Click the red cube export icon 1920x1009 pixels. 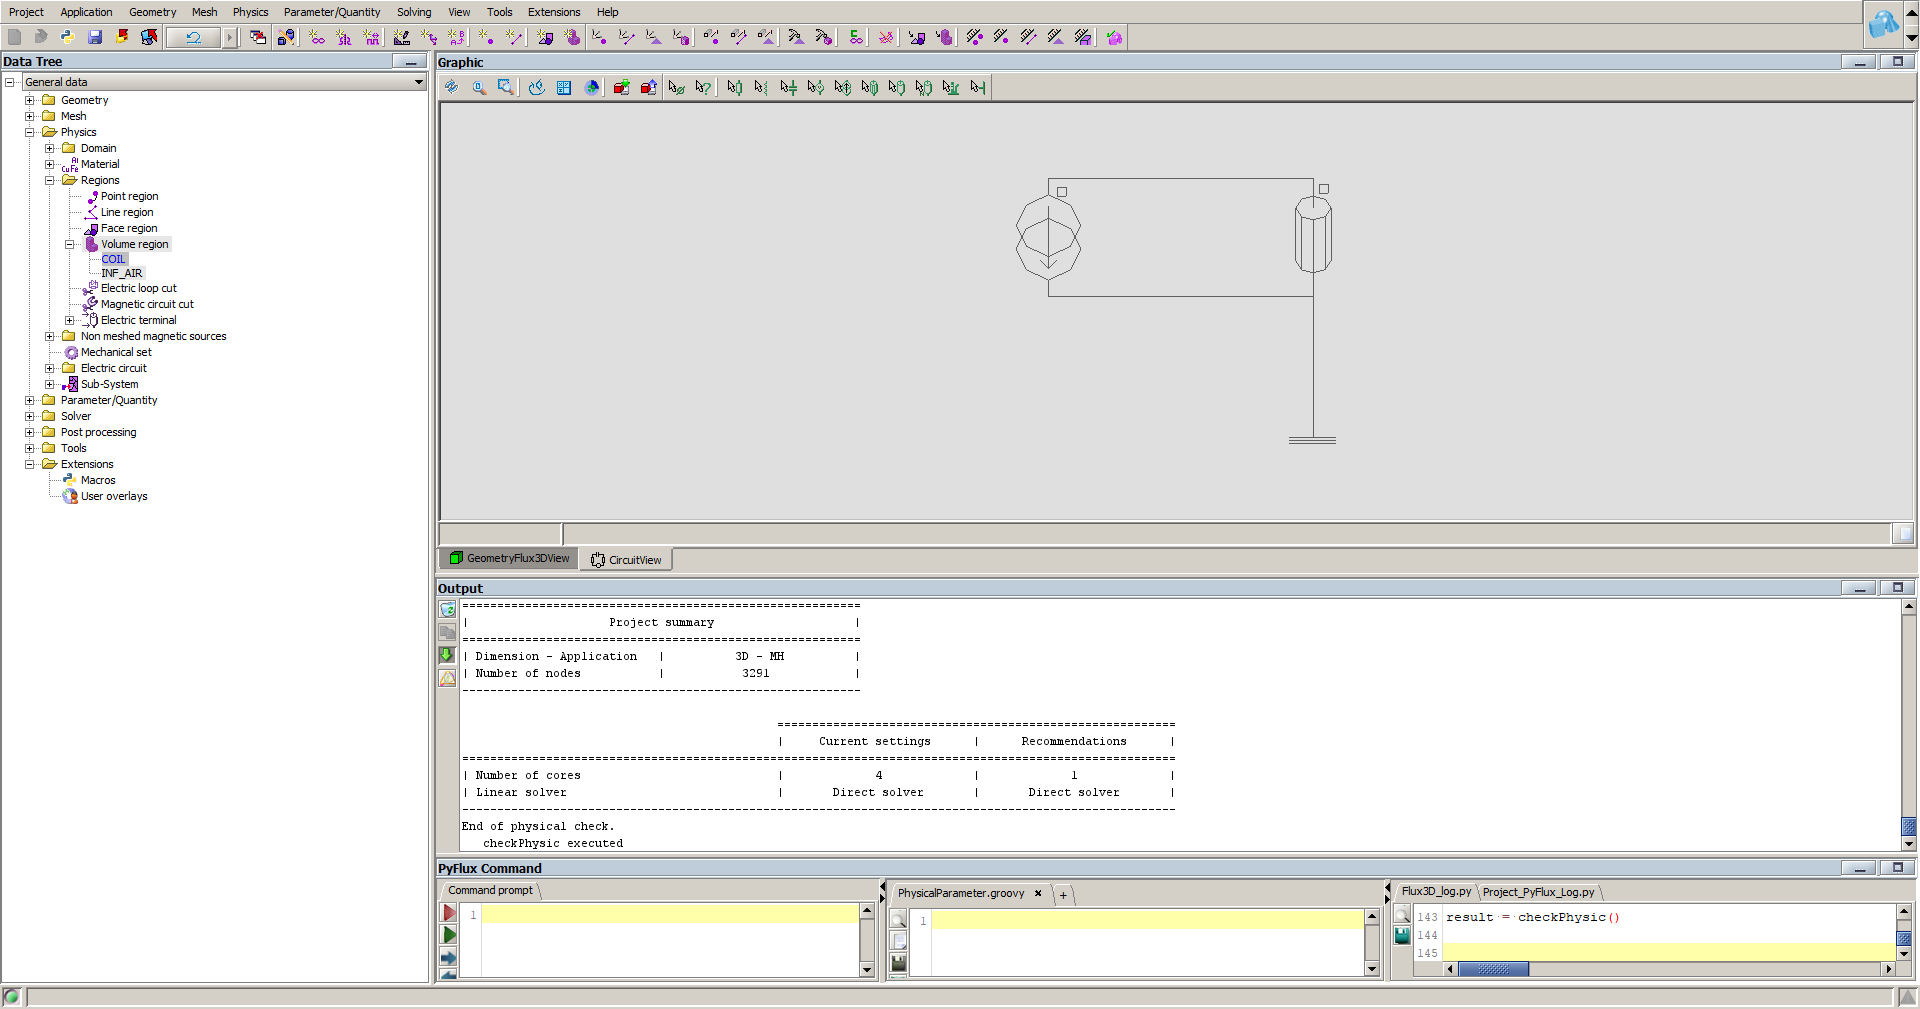click(648, 87)
